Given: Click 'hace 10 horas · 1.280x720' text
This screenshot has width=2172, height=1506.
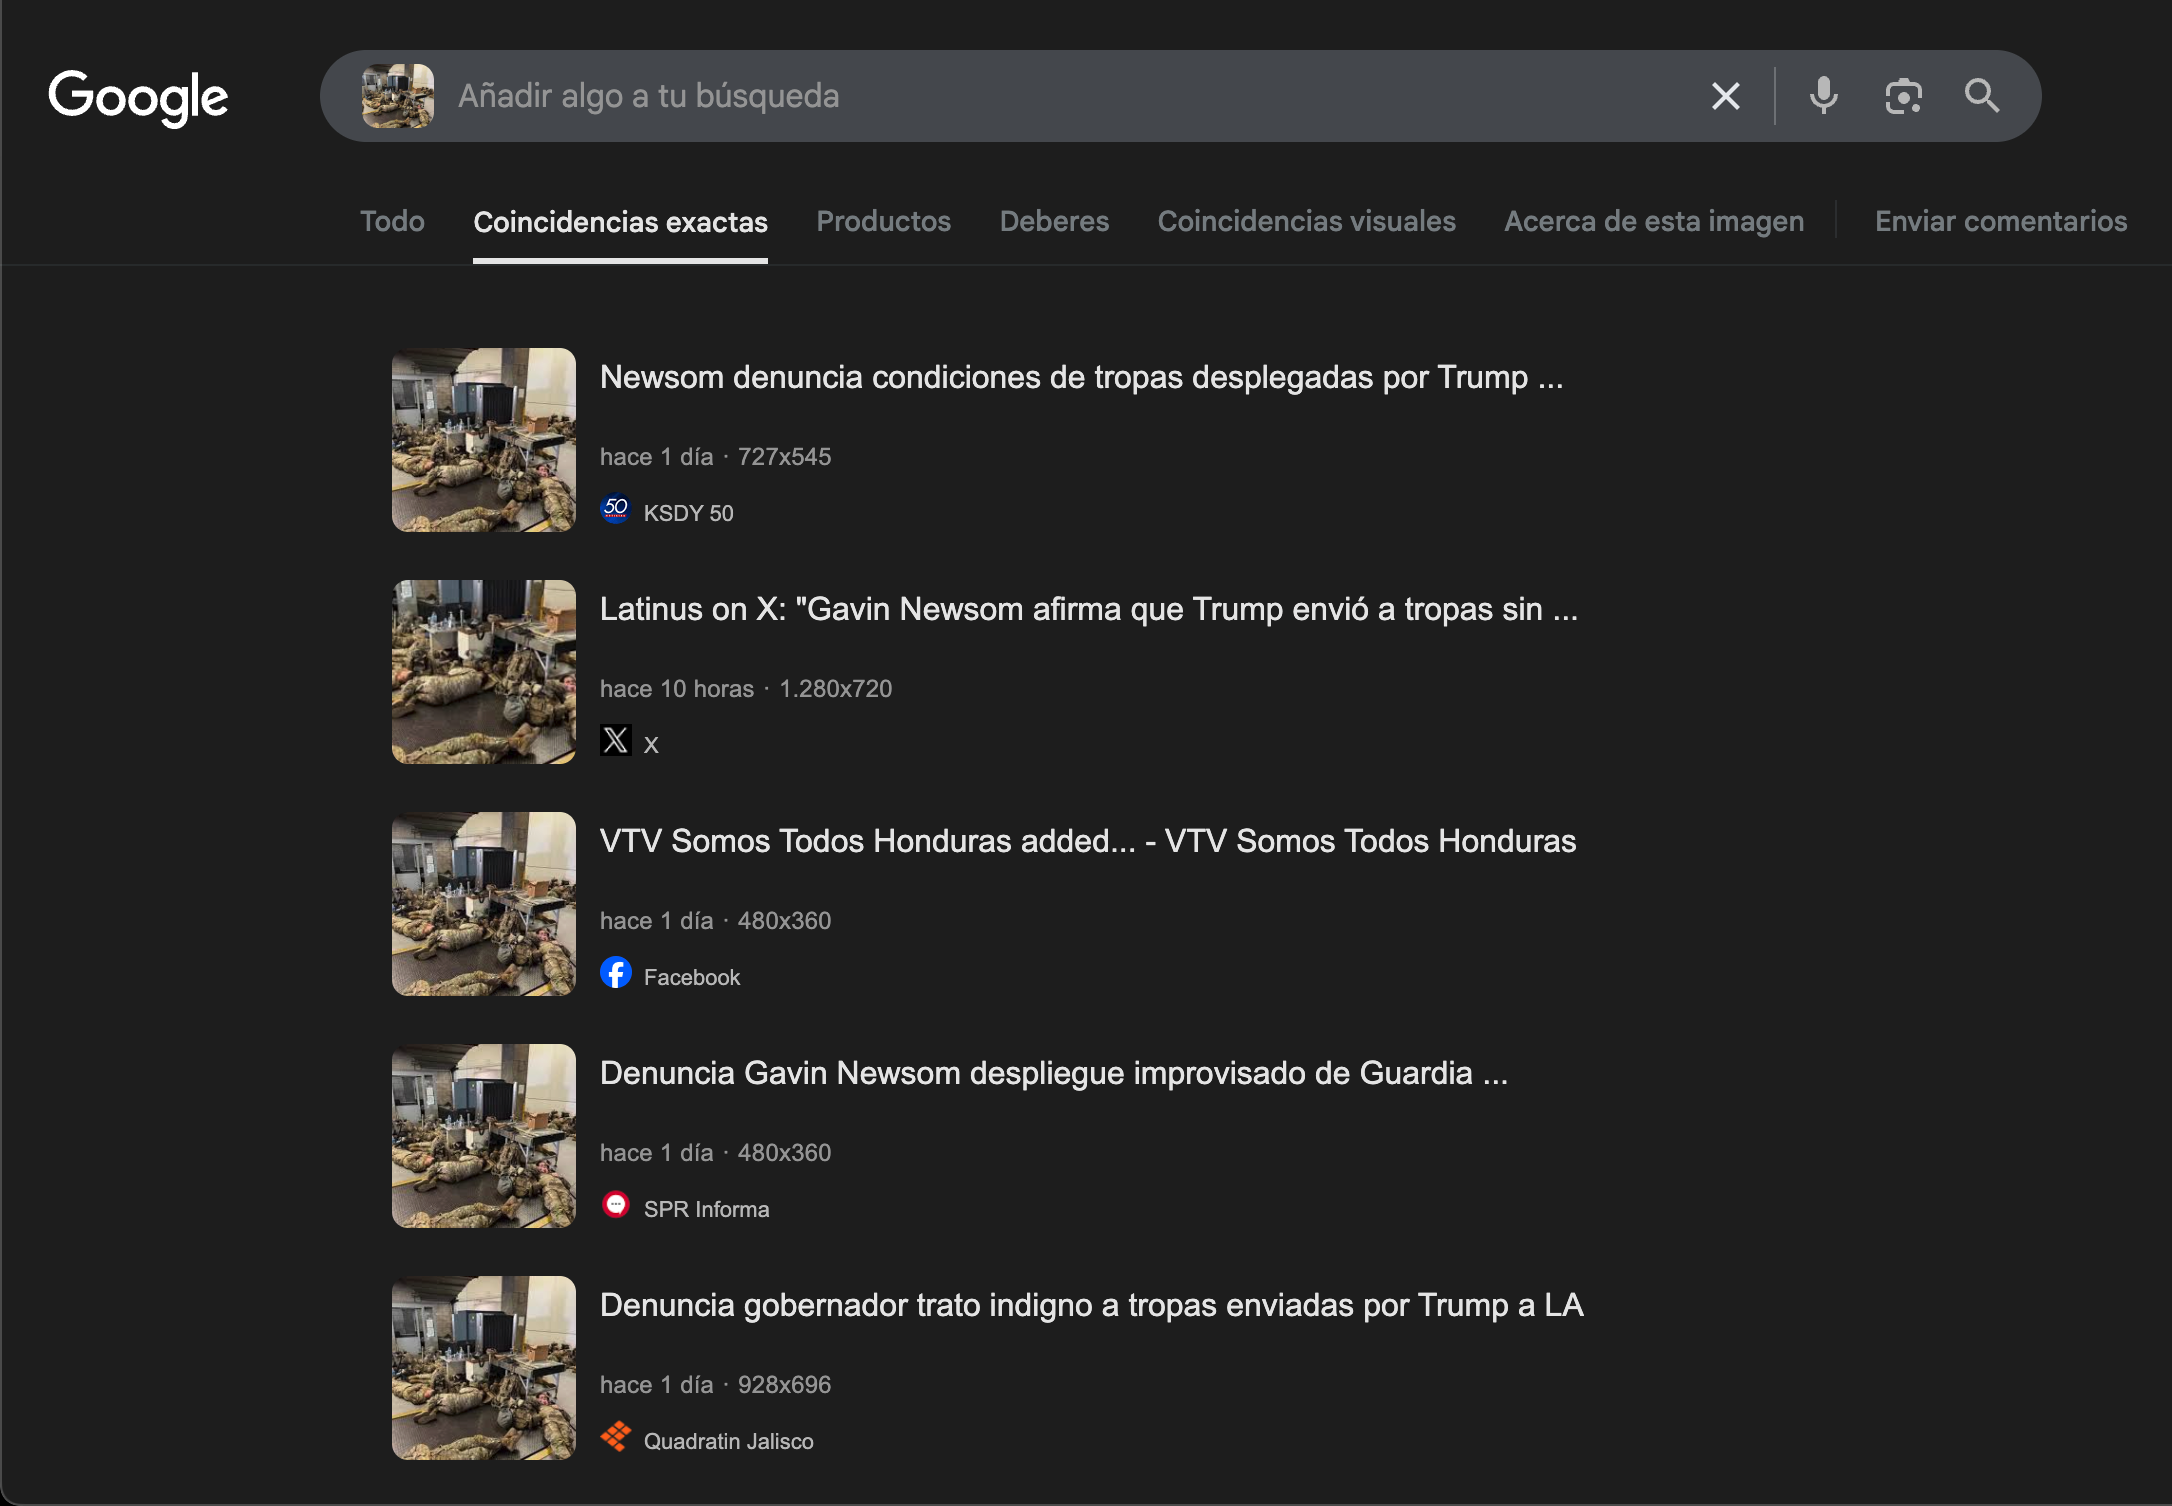Looking at the screenshot, I should (x=746, y=689).
